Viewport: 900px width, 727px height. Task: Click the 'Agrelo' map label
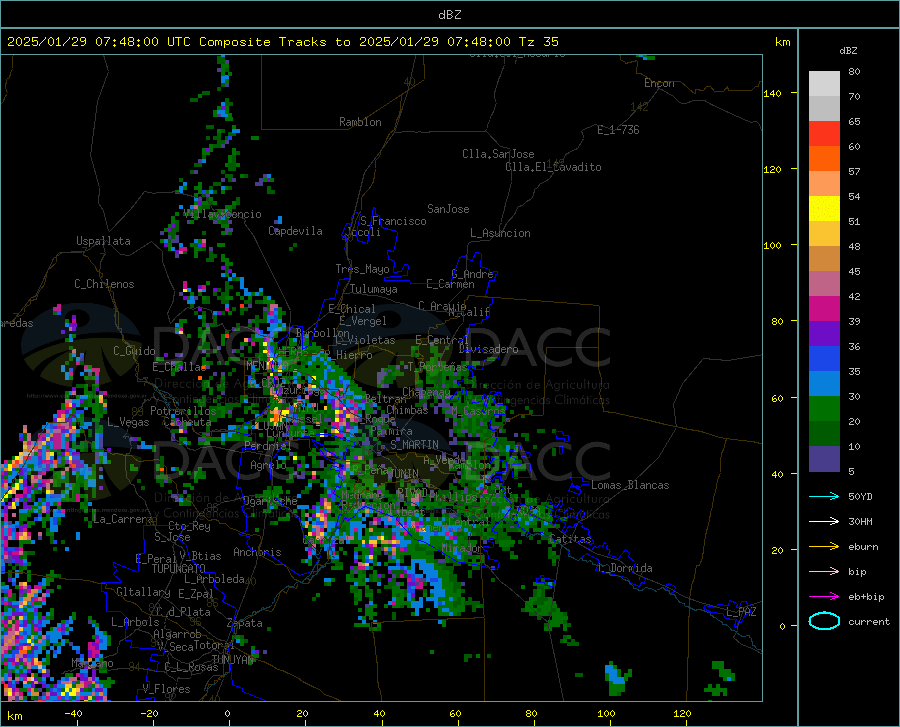(268, 465)
